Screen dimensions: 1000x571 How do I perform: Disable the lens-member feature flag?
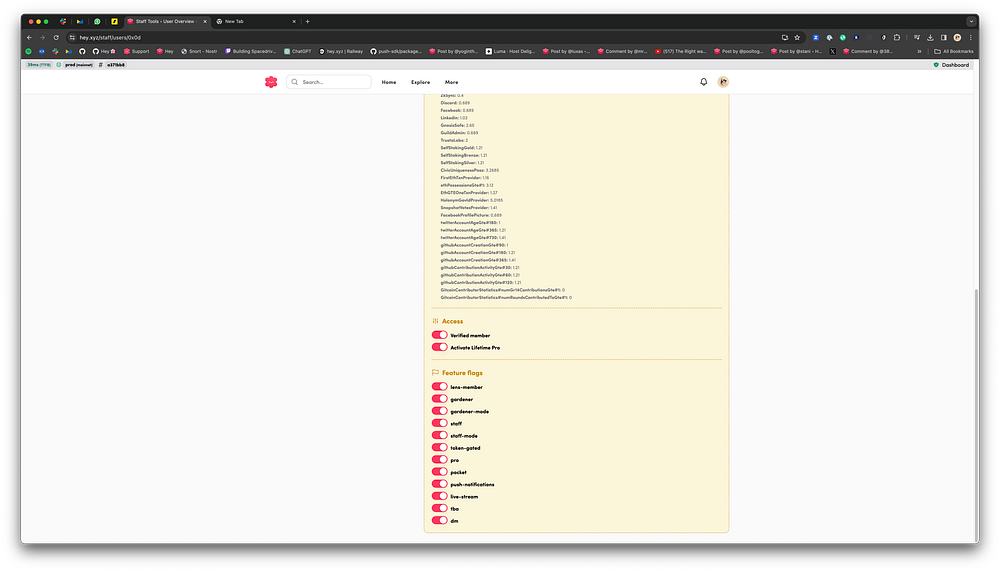click(439, 387)
